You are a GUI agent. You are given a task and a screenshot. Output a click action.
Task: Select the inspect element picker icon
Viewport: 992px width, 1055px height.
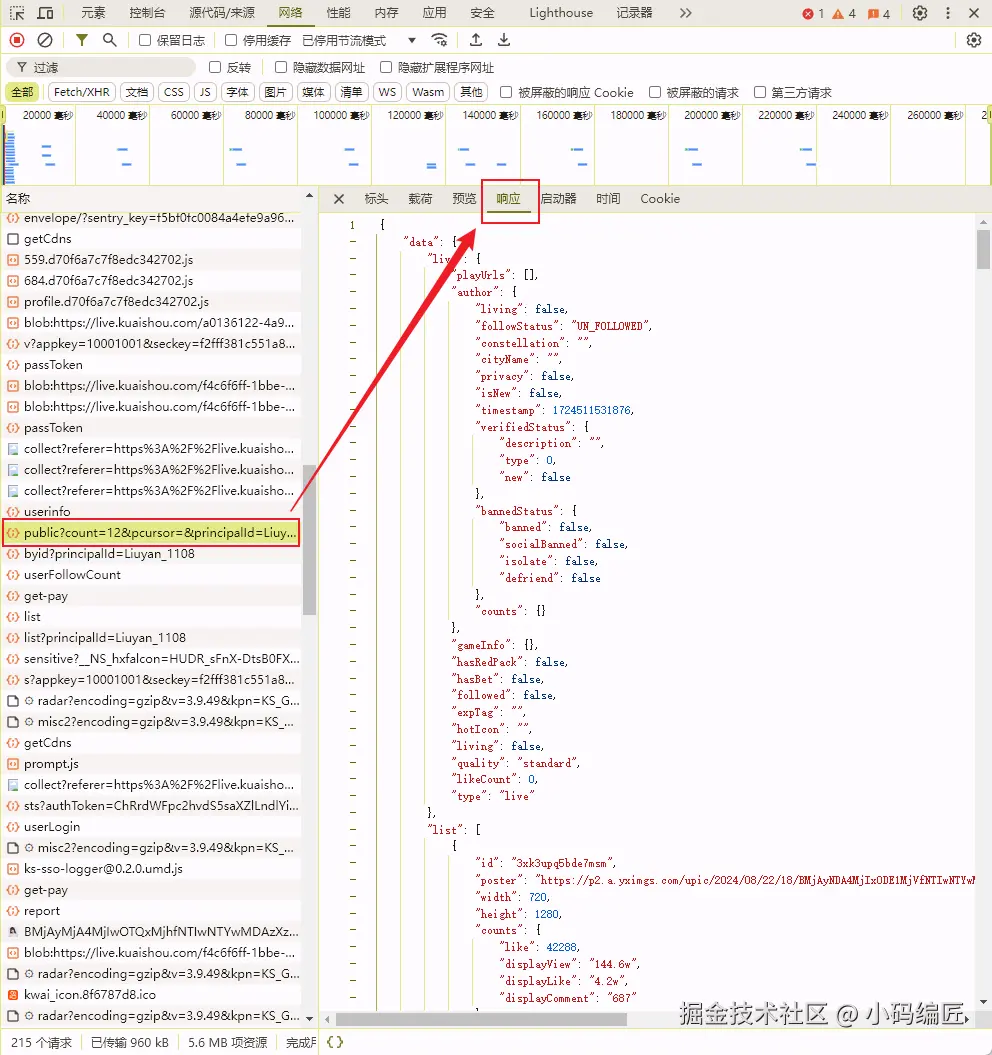tap(17, 13)
